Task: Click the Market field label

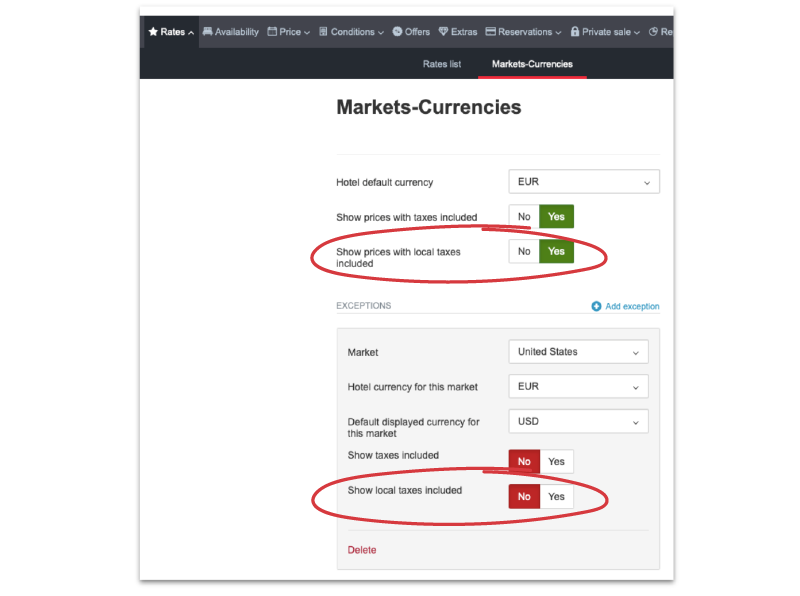Action: [x=363, y=353]
